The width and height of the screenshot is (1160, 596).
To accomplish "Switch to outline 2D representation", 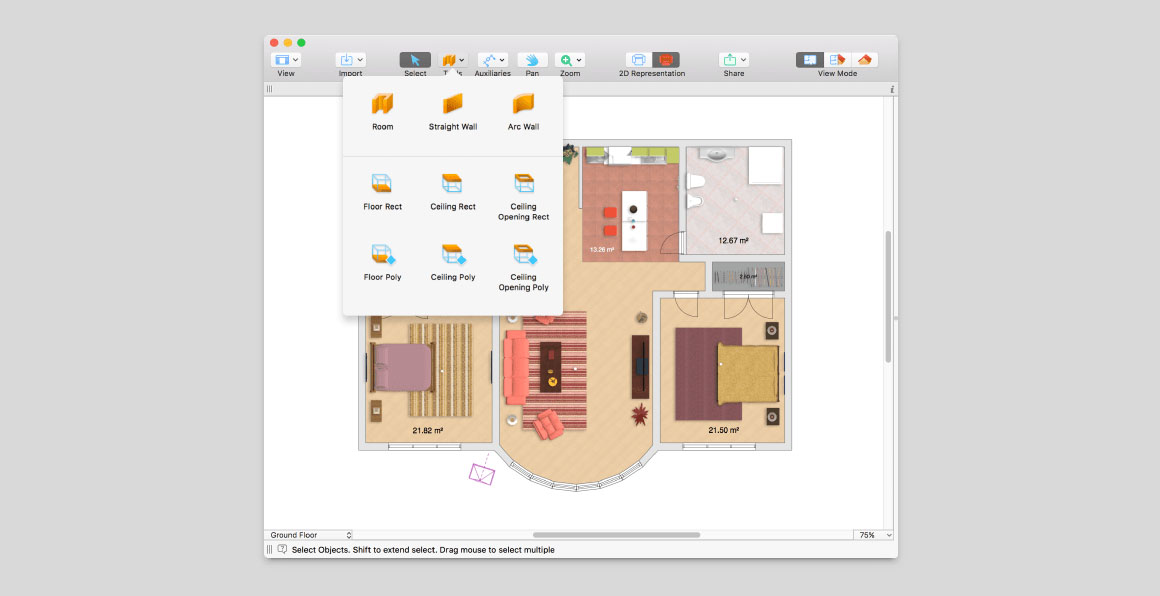I will 639,60.
